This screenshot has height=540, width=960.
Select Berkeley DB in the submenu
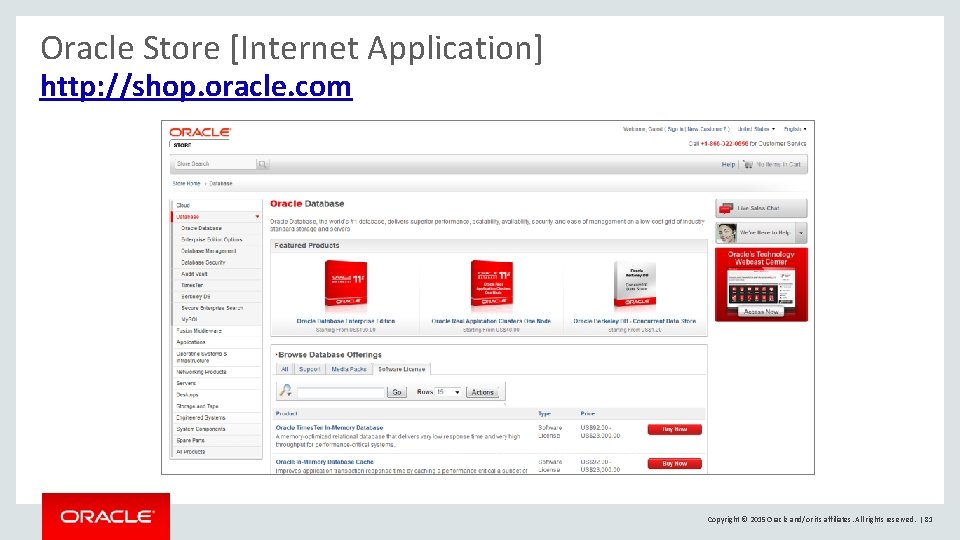point(195,296)
